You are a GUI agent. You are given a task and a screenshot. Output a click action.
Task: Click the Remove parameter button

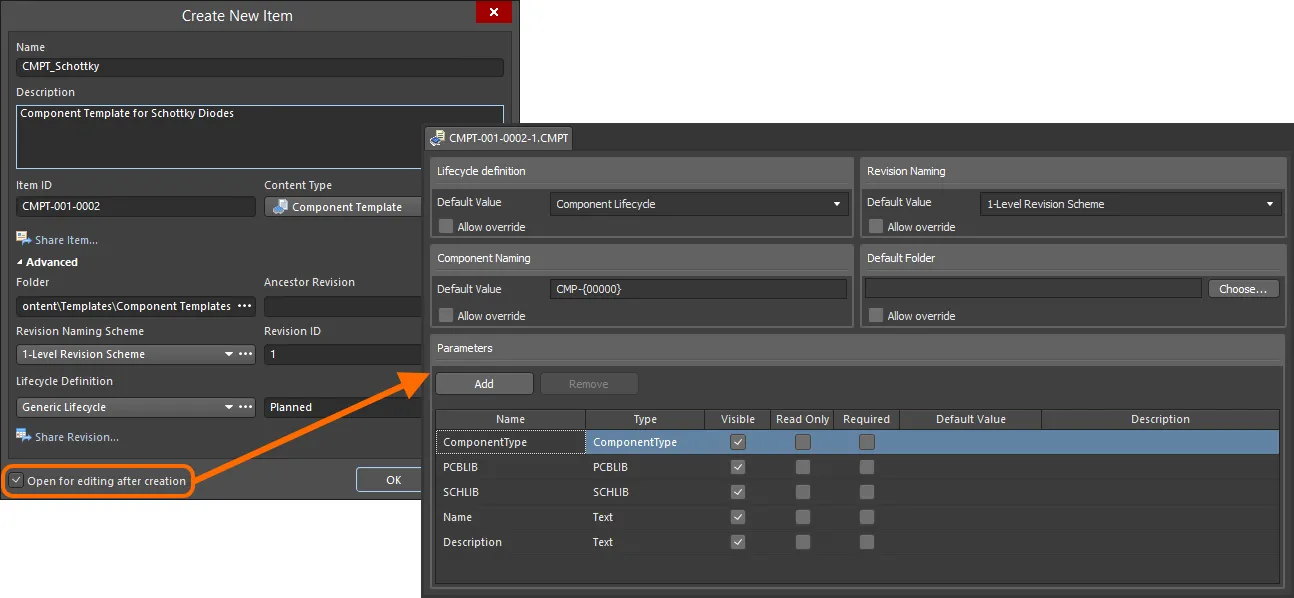click(x=589, y=384)
